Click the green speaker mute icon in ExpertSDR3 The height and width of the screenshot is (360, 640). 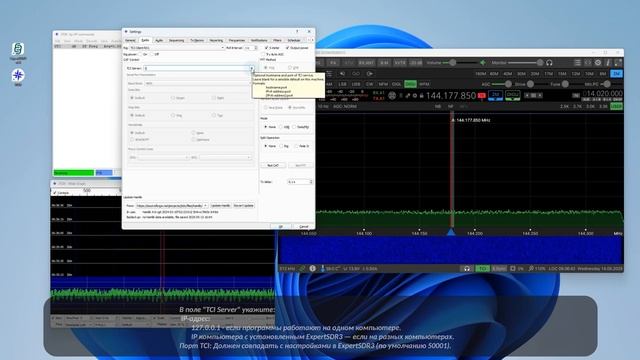[483, 63]
